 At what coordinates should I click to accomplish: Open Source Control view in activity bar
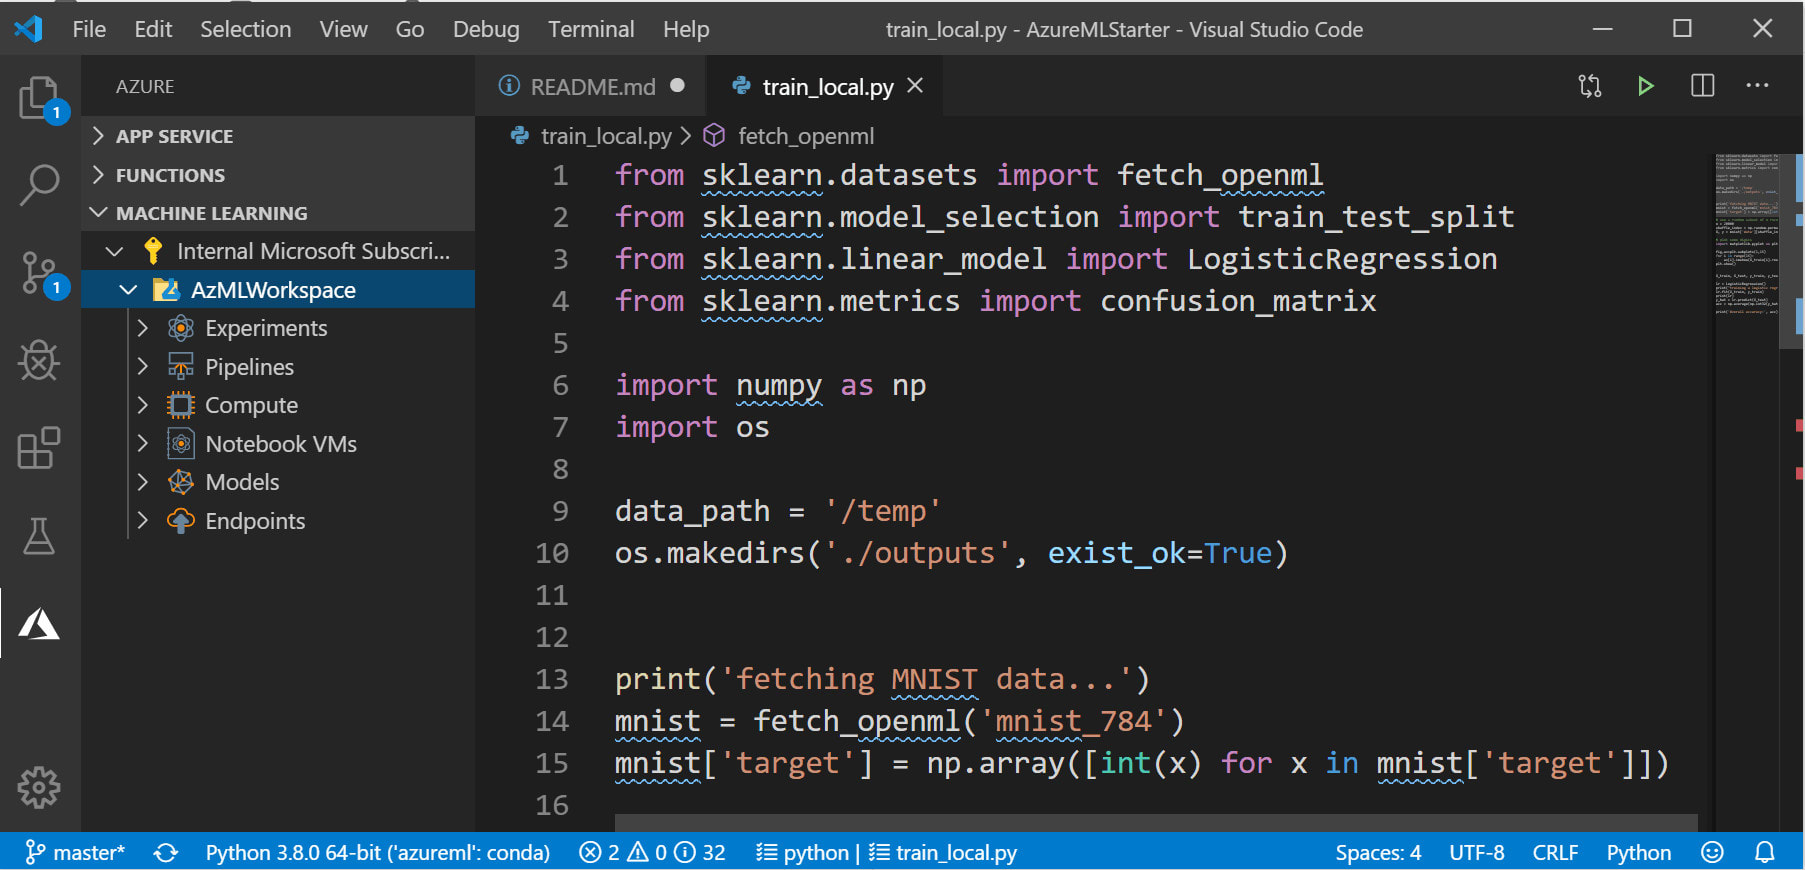(x=39, y=273)
